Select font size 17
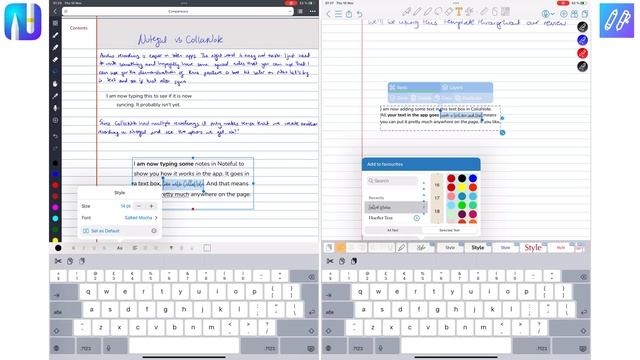Image resolution: width=640 pixels, height=360 pixels. [x=437, y=198]
